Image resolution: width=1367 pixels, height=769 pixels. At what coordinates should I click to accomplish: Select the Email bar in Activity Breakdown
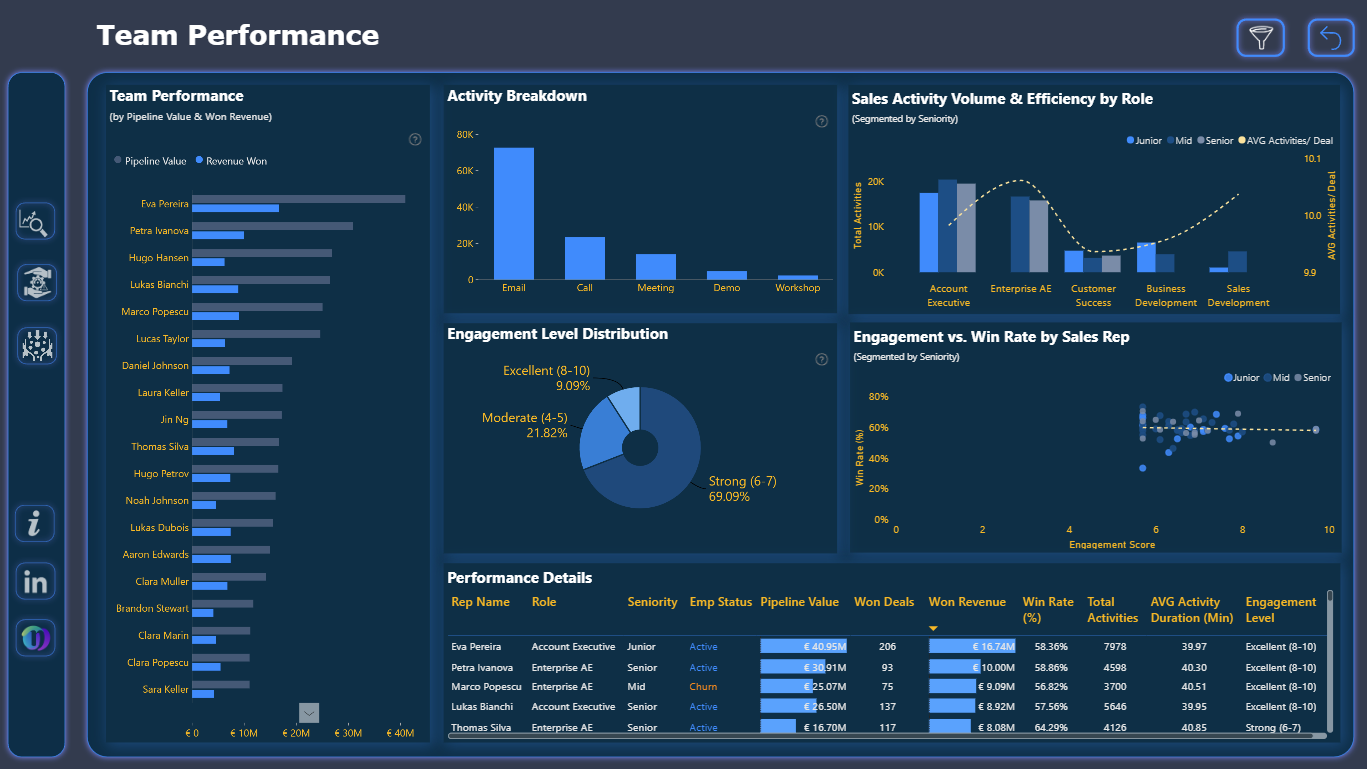click(x=514, y=214)
